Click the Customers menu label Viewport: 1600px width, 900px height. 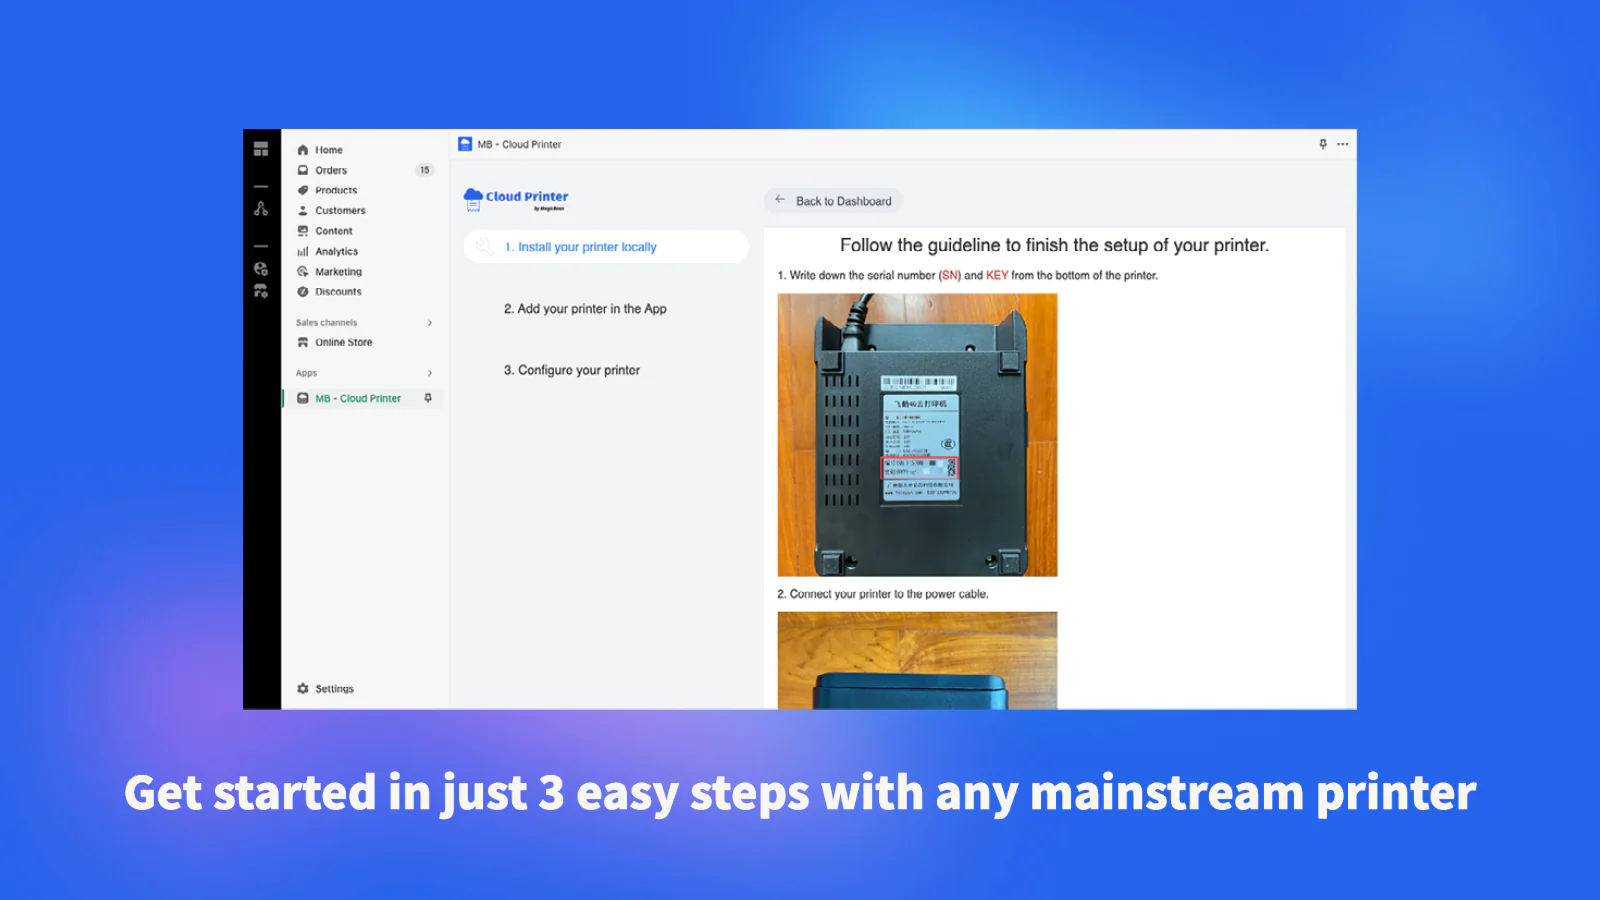[x=340, y=211]
